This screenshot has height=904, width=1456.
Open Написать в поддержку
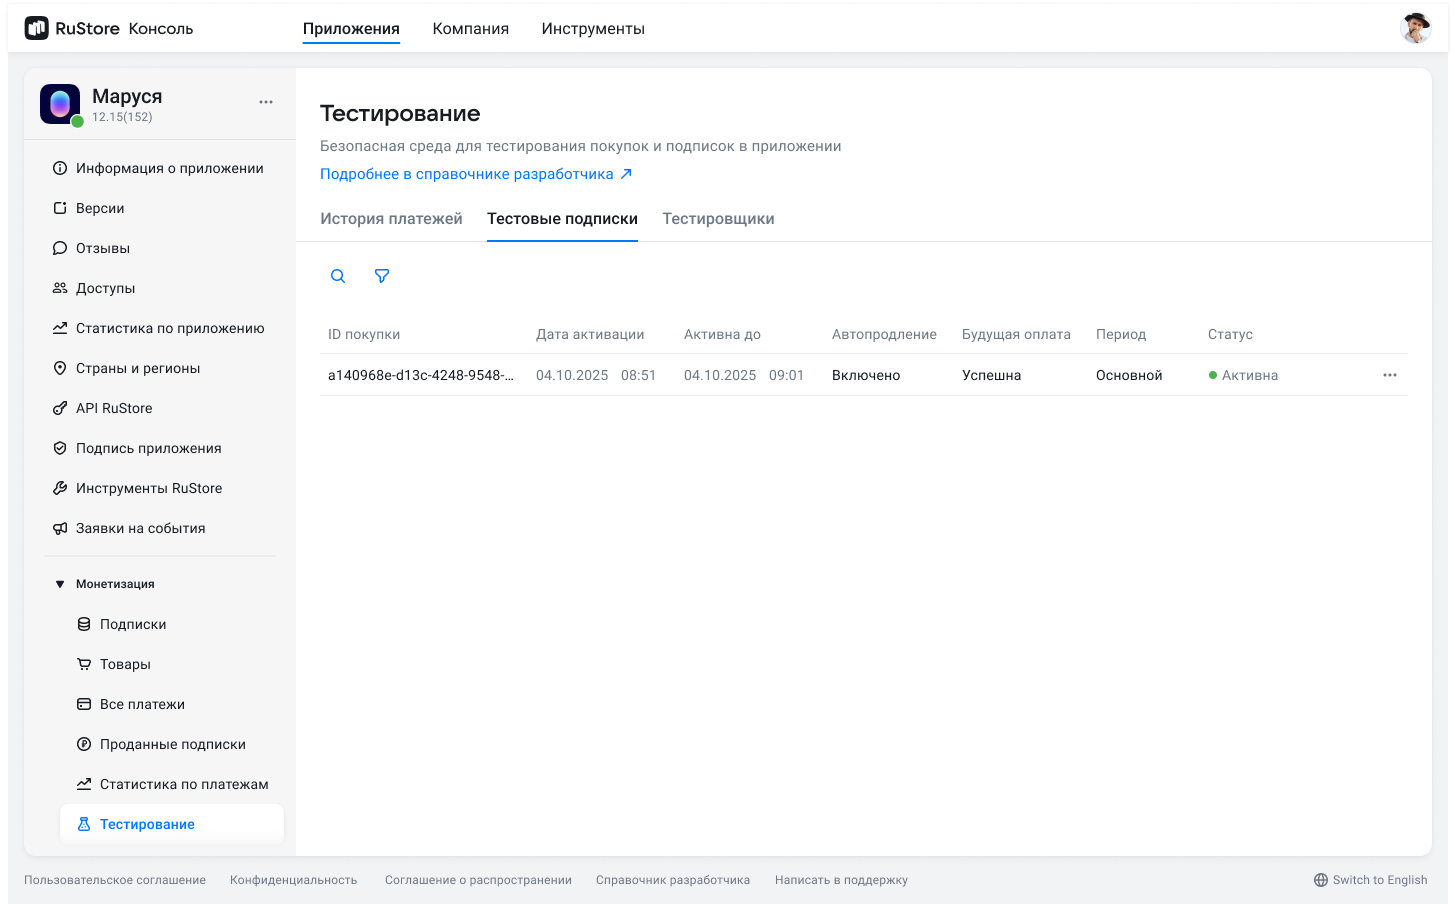click(x=841, y=879)
